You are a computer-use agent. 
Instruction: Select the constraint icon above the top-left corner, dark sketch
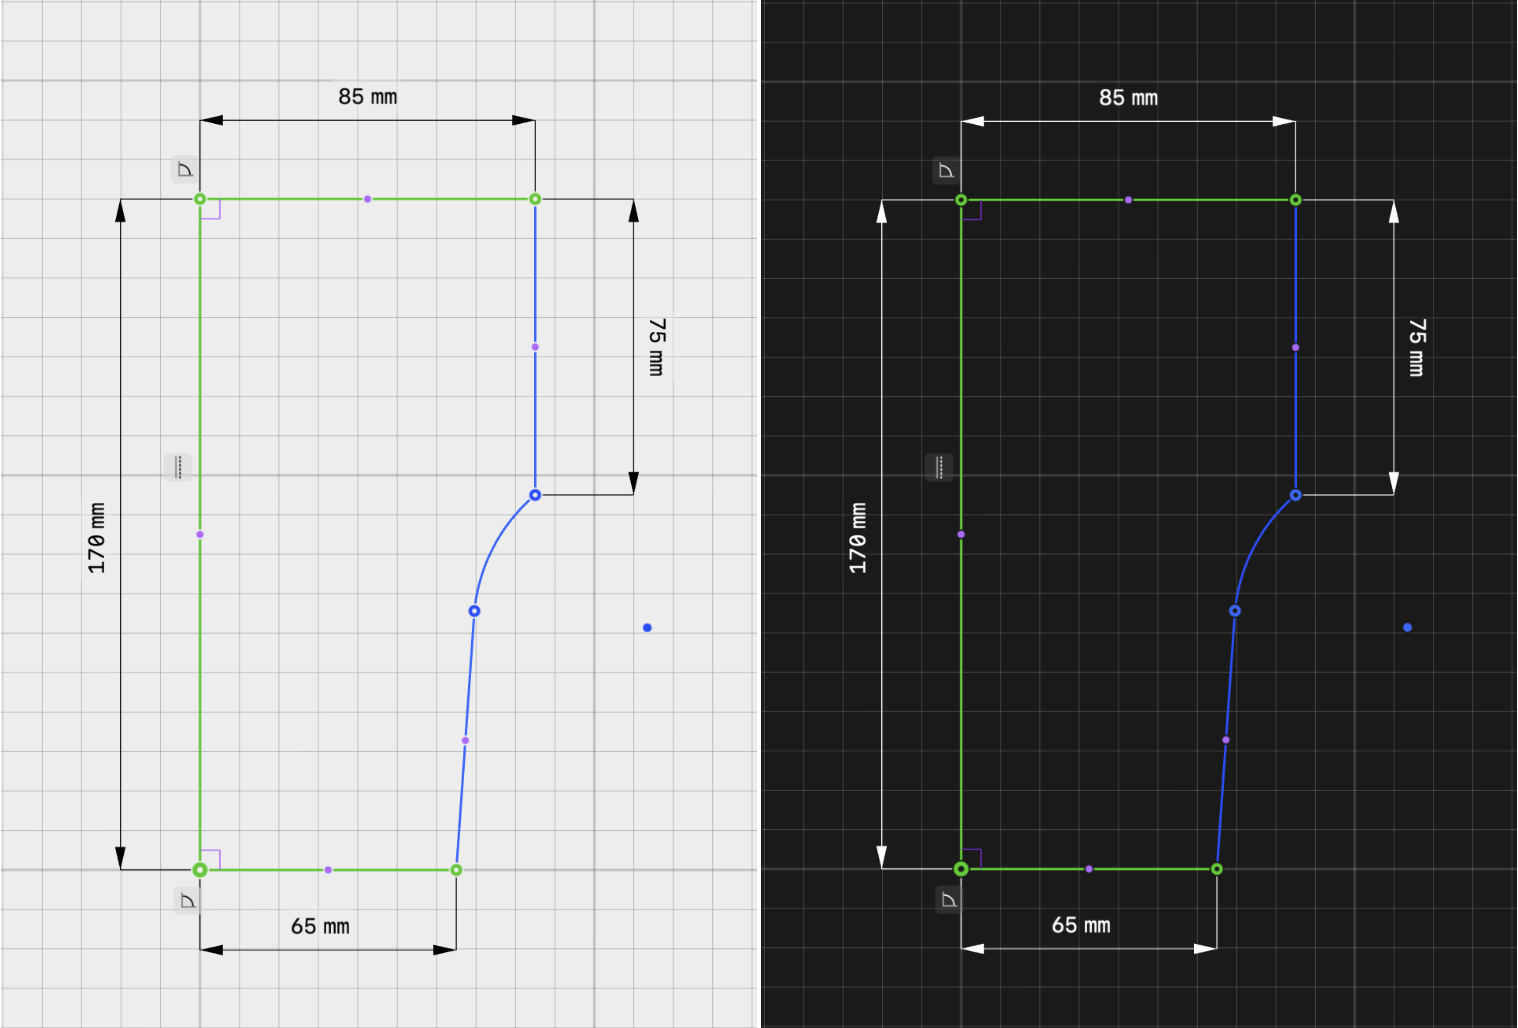pyautogui.click(x=946, y=171)
